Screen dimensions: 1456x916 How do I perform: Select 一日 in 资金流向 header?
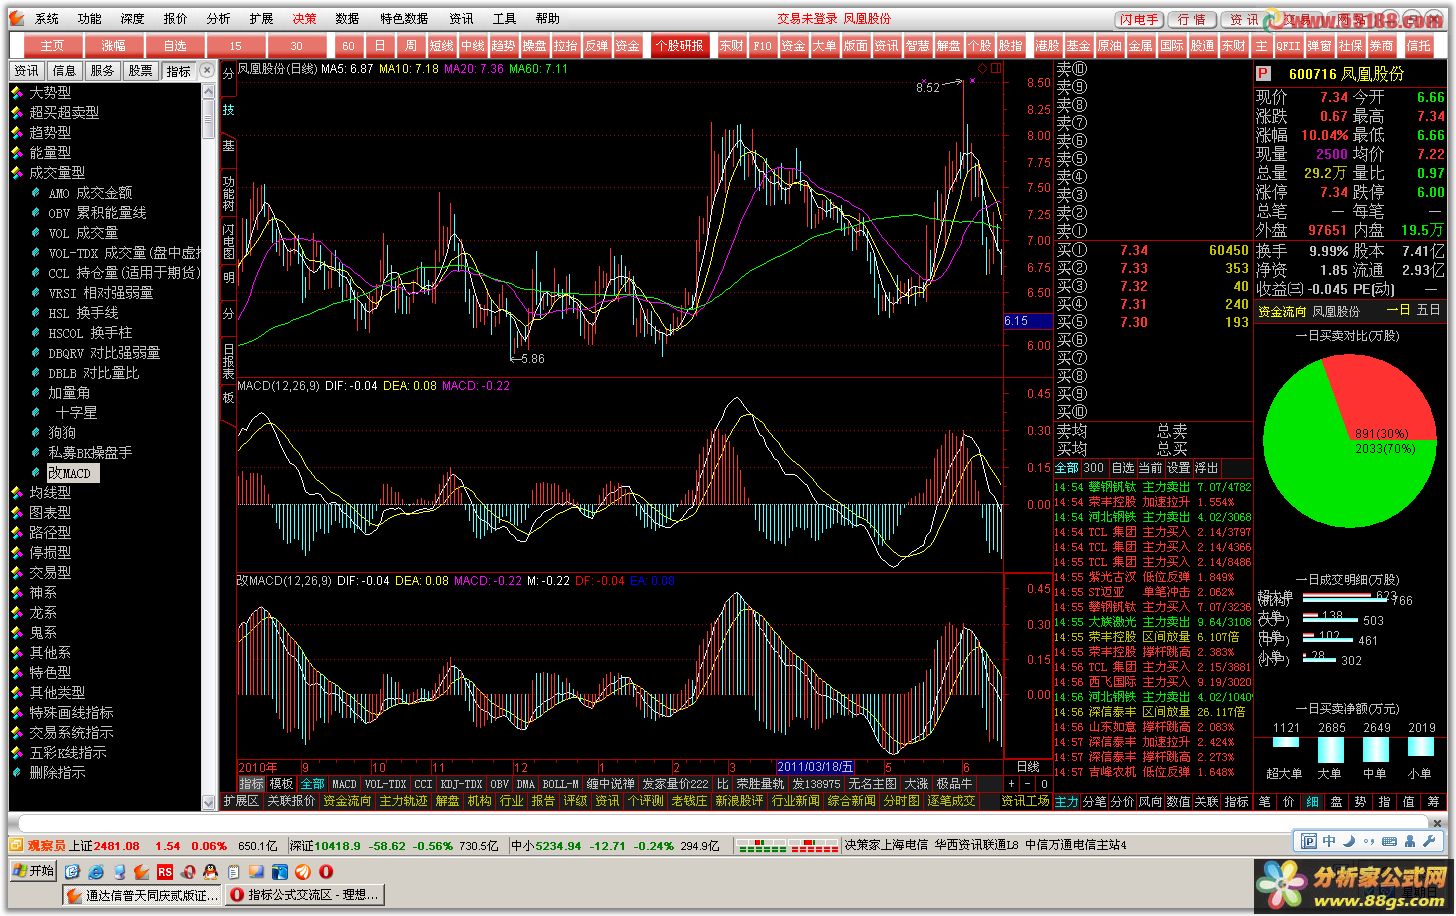pos(1398,311)
